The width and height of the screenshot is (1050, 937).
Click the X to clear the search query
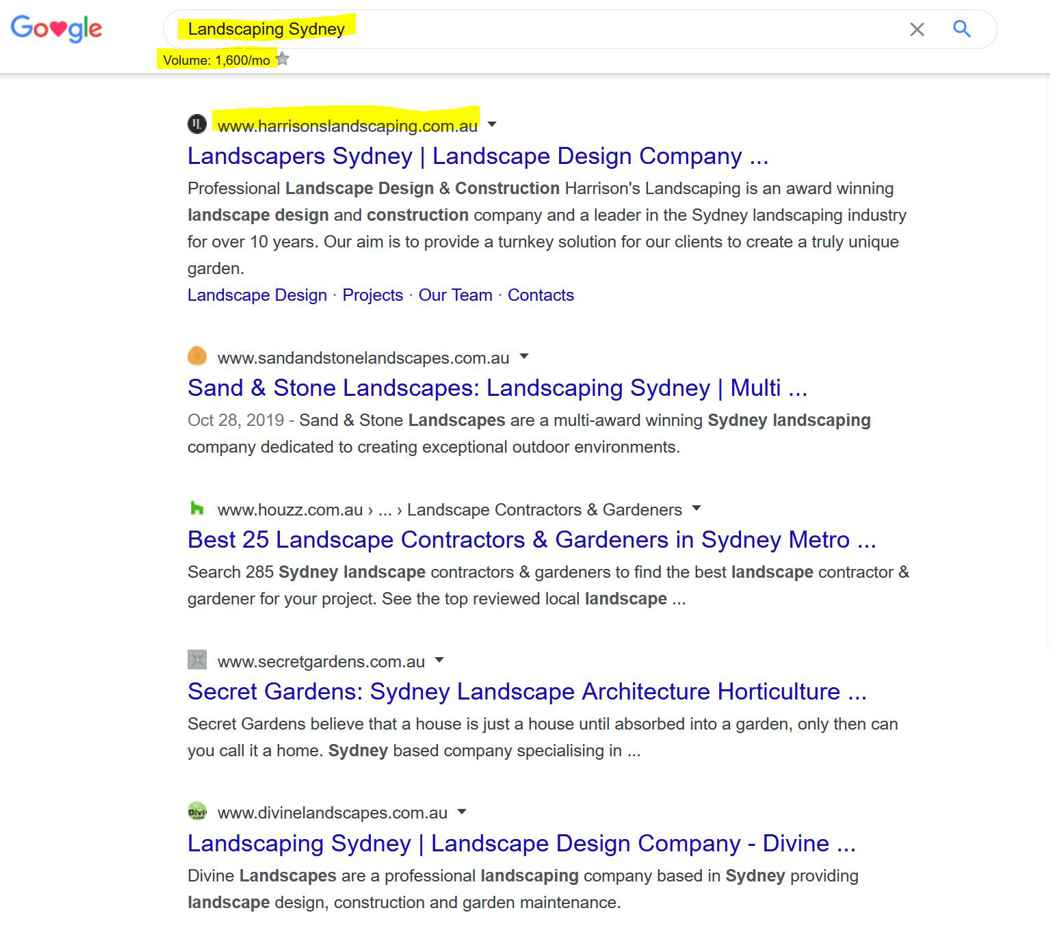click(x=916, y=29)
